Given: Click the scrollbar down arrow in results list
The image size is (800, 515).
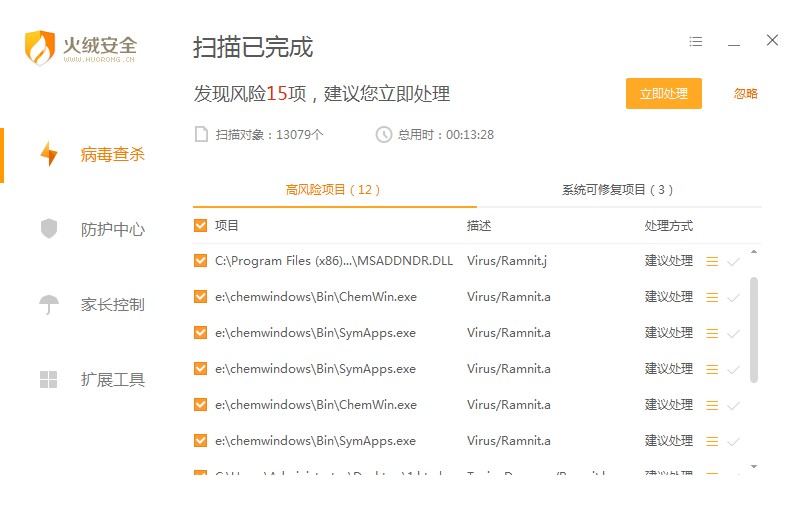Looking at the screenshot, I should click(x=754, y=467).
